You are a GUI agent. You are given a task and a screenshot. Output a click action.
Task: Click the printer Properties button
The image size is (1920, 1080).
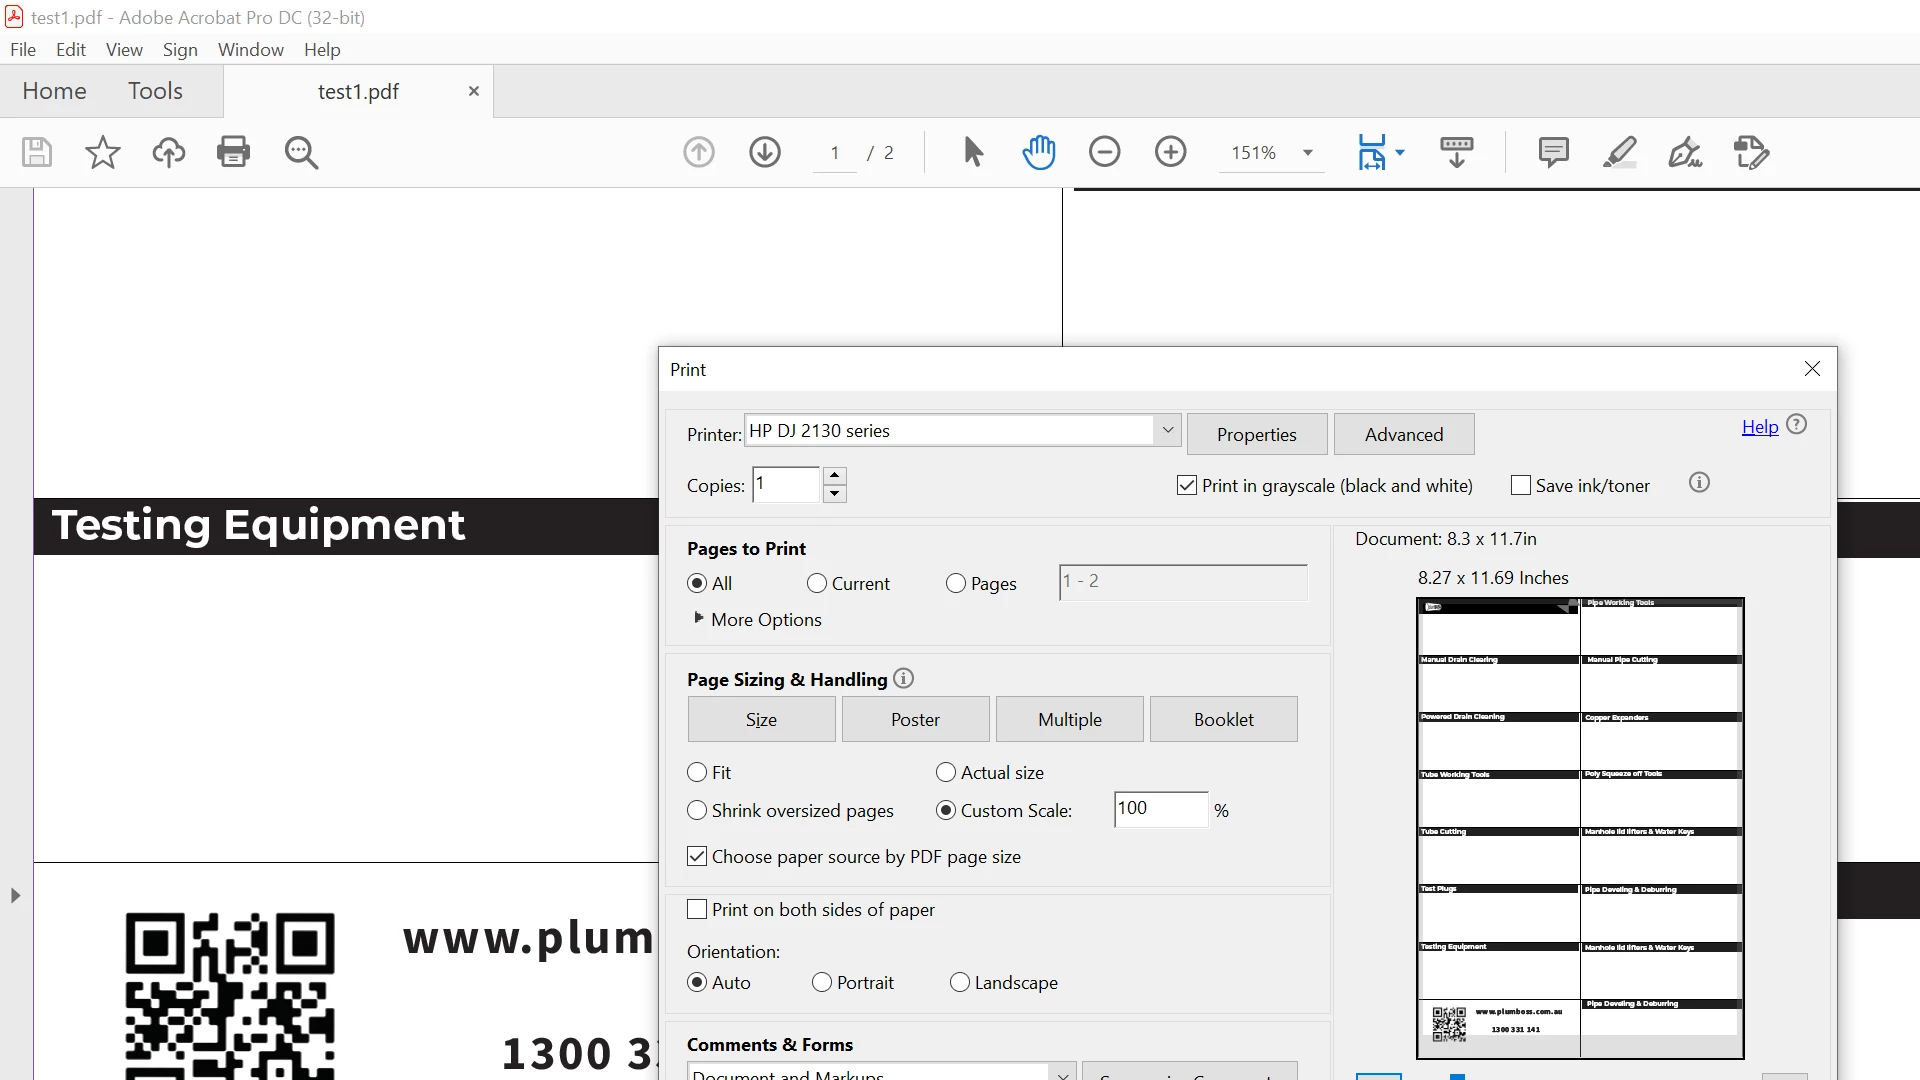[1256, 435]
